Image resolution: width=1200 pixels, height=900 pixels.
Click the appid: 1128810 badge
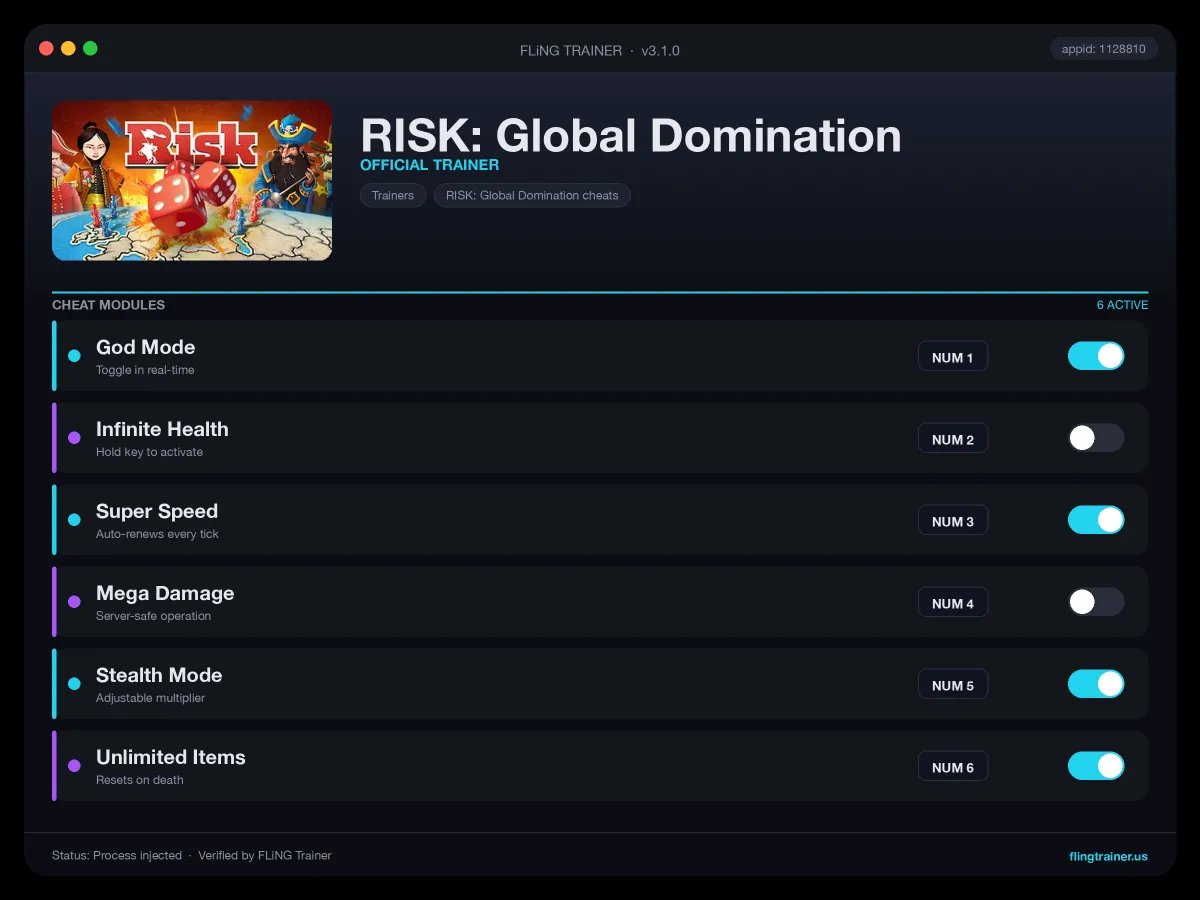tap(1104, 49)
